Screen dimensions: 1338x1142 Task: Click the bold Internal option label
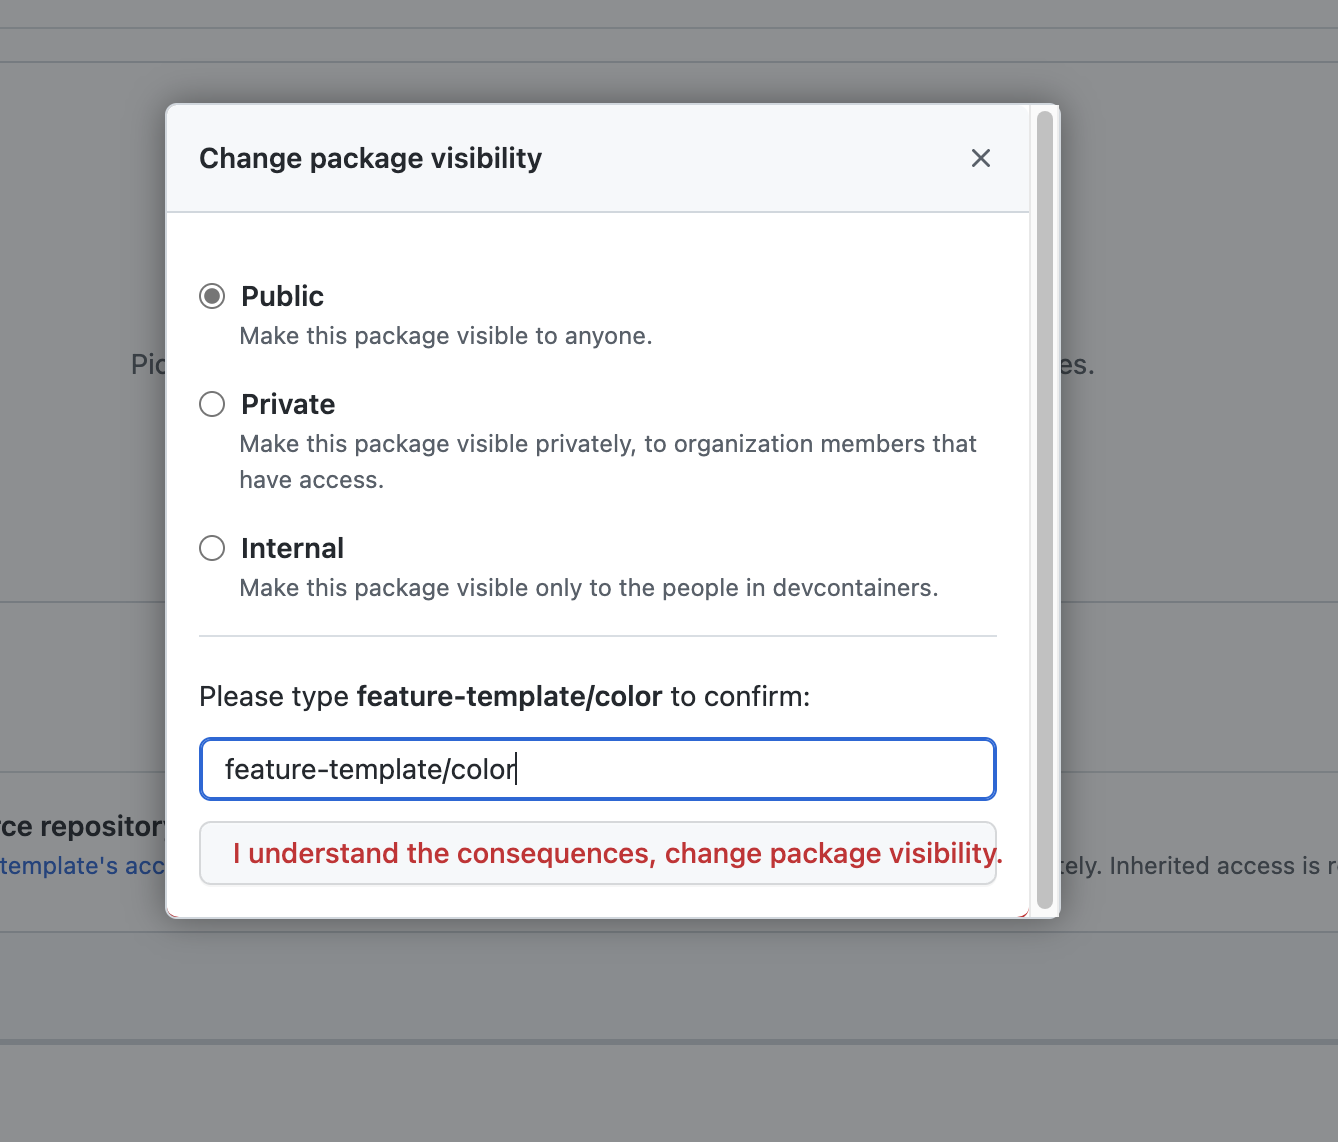[292, 548]
